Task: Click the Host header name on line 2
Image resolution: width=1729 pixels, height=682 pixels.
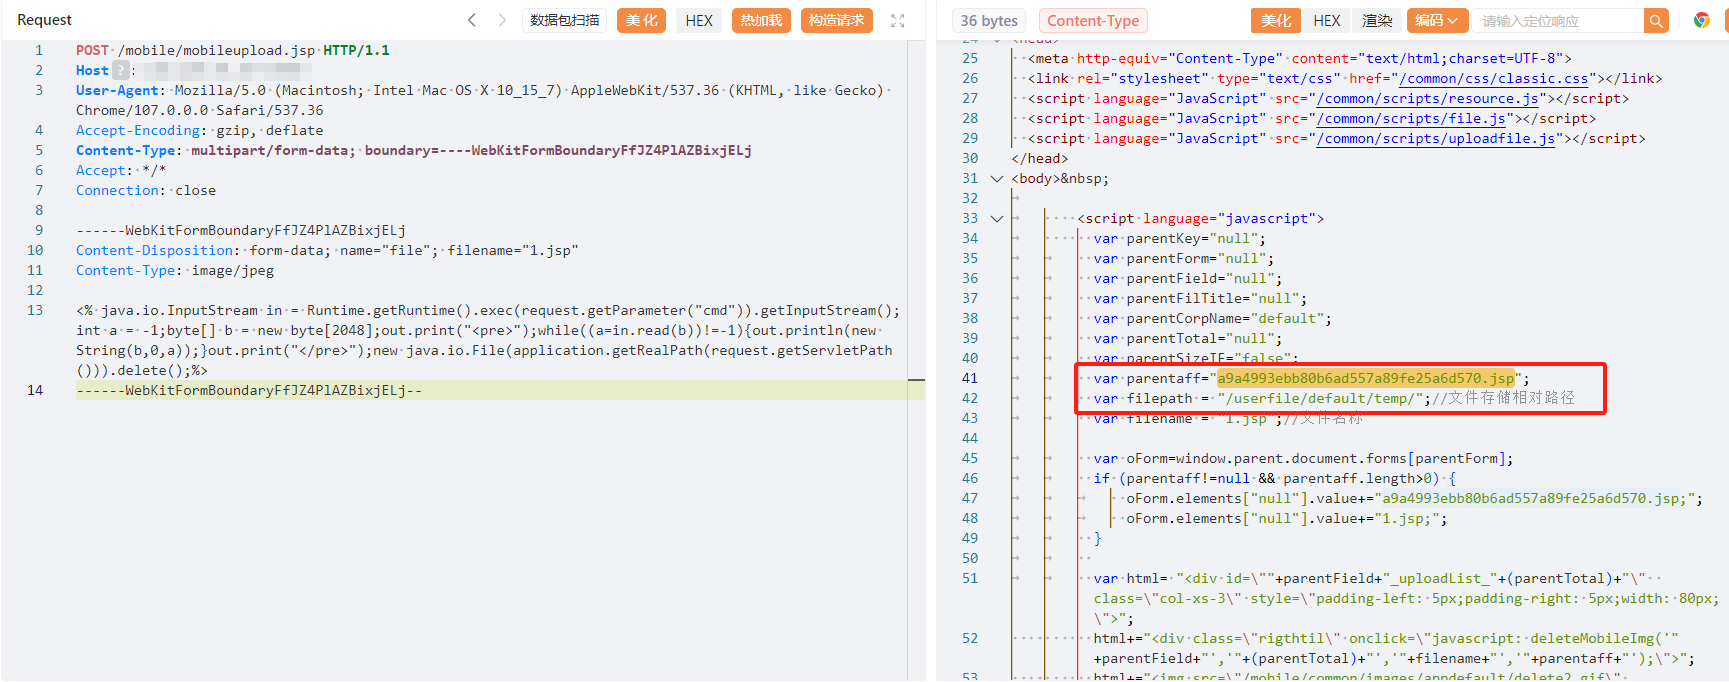Action: click(x=92, y=70)
